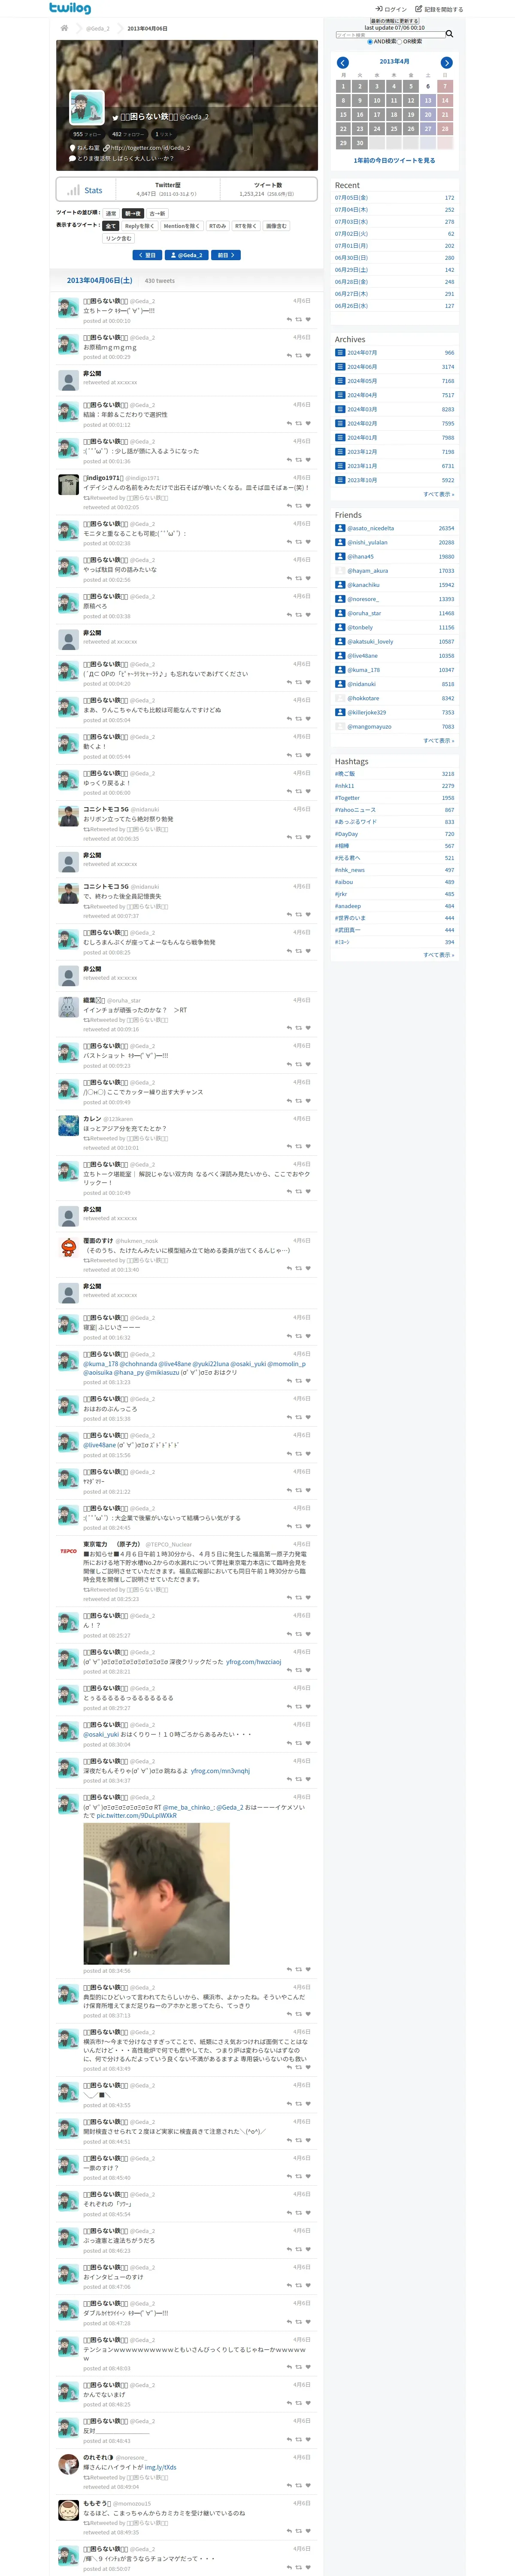Click friend icon beside @asato_nicedelta
The image size is (515, 2576).
[340, 528]
